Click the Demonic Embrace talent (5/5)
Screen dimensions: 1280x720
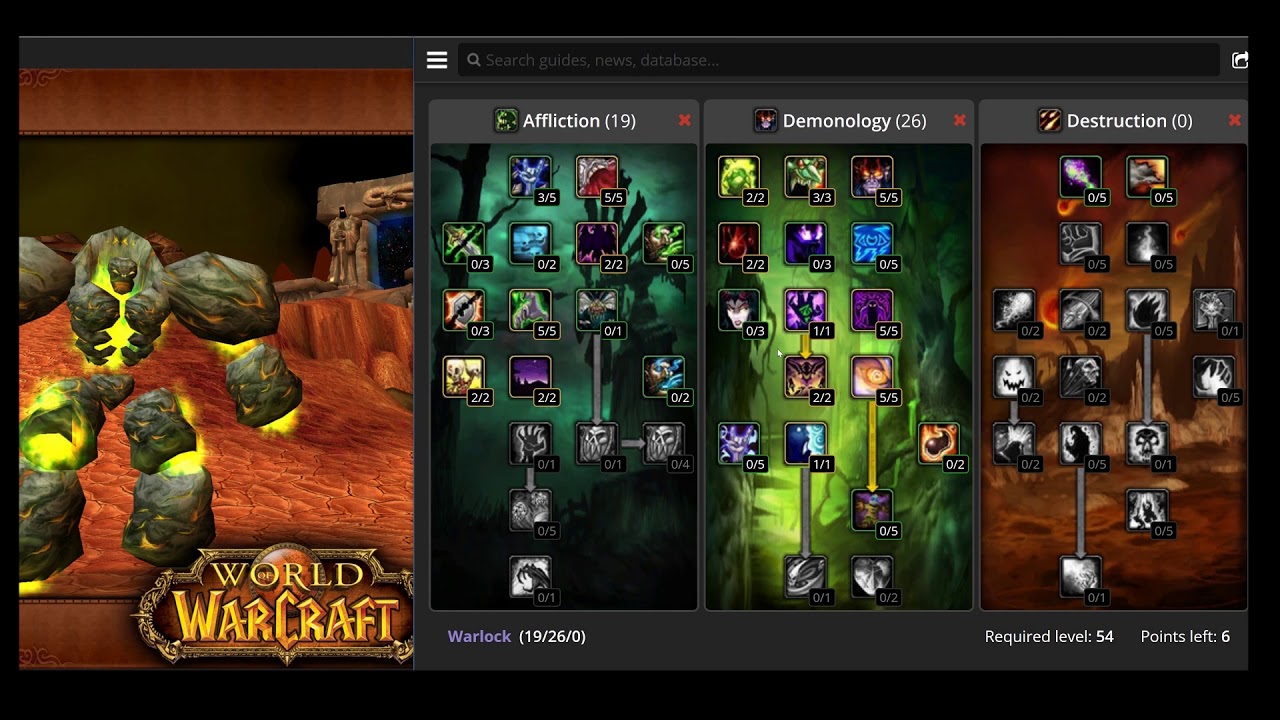tap(872, 177)
